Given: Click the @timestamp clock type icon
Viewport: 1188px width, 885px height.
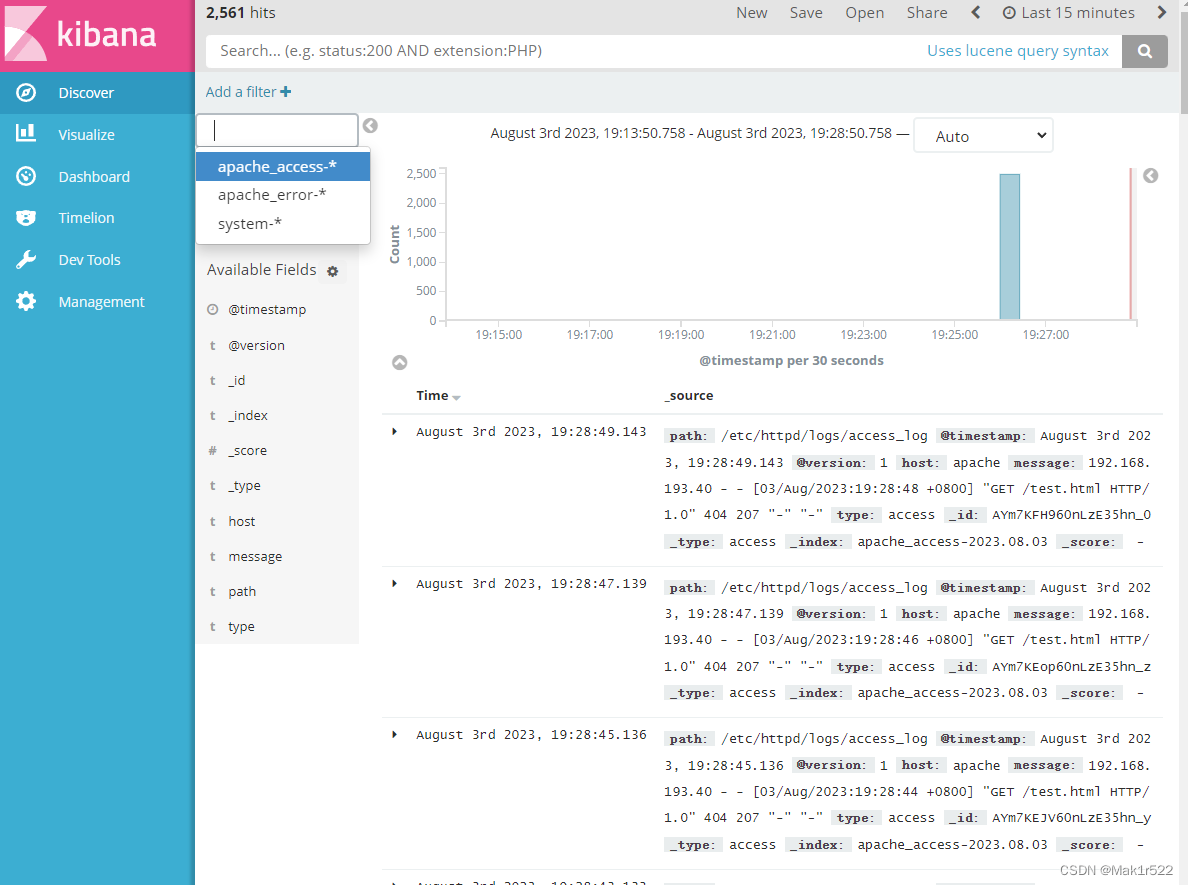Looking at the screenshot, I should [213, 309].
